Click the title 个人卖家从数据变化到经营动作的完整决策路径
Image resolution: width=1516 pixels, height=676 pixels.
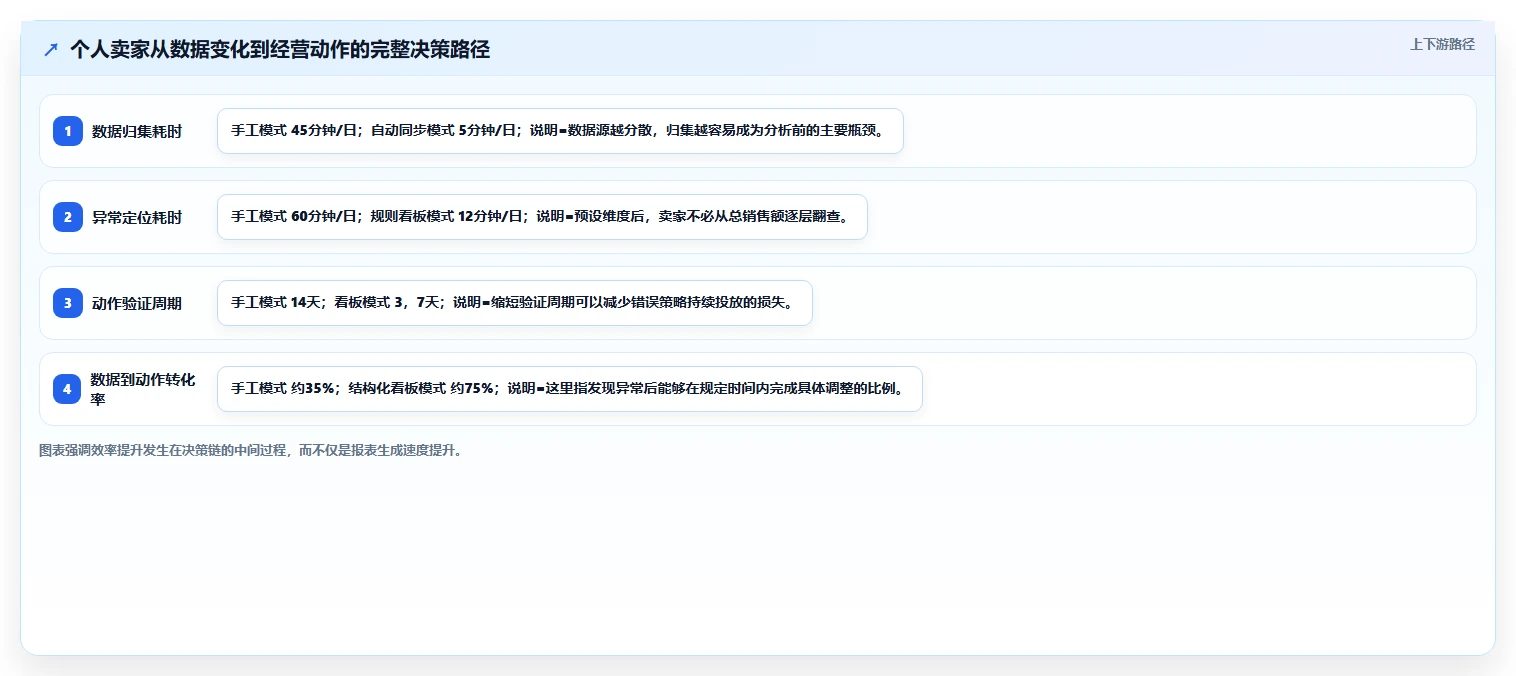(280, 49)
